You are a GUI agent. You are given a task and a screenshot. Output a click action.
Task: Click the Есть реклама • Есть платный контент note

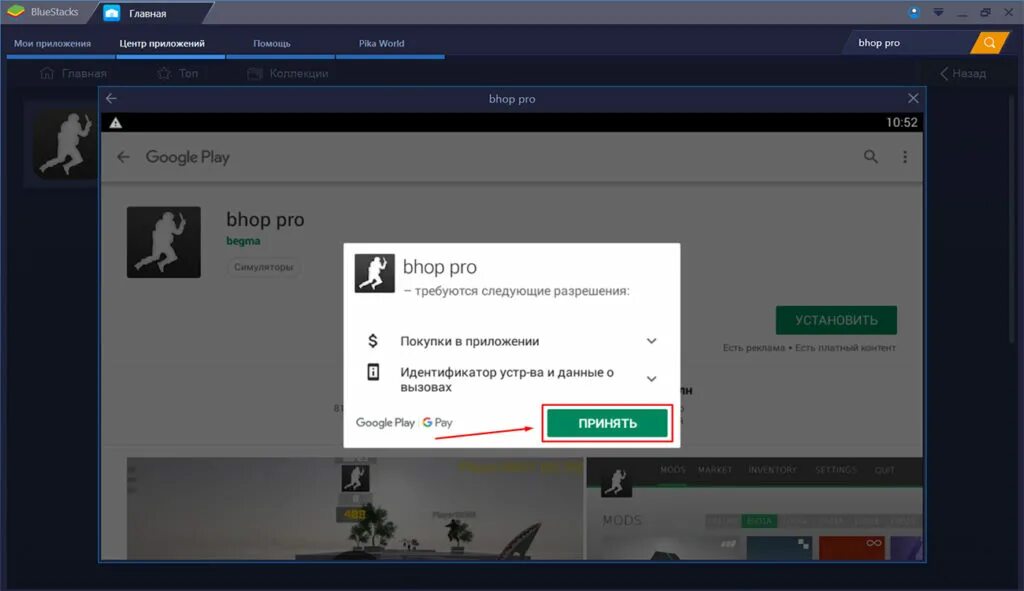[809, 347]
